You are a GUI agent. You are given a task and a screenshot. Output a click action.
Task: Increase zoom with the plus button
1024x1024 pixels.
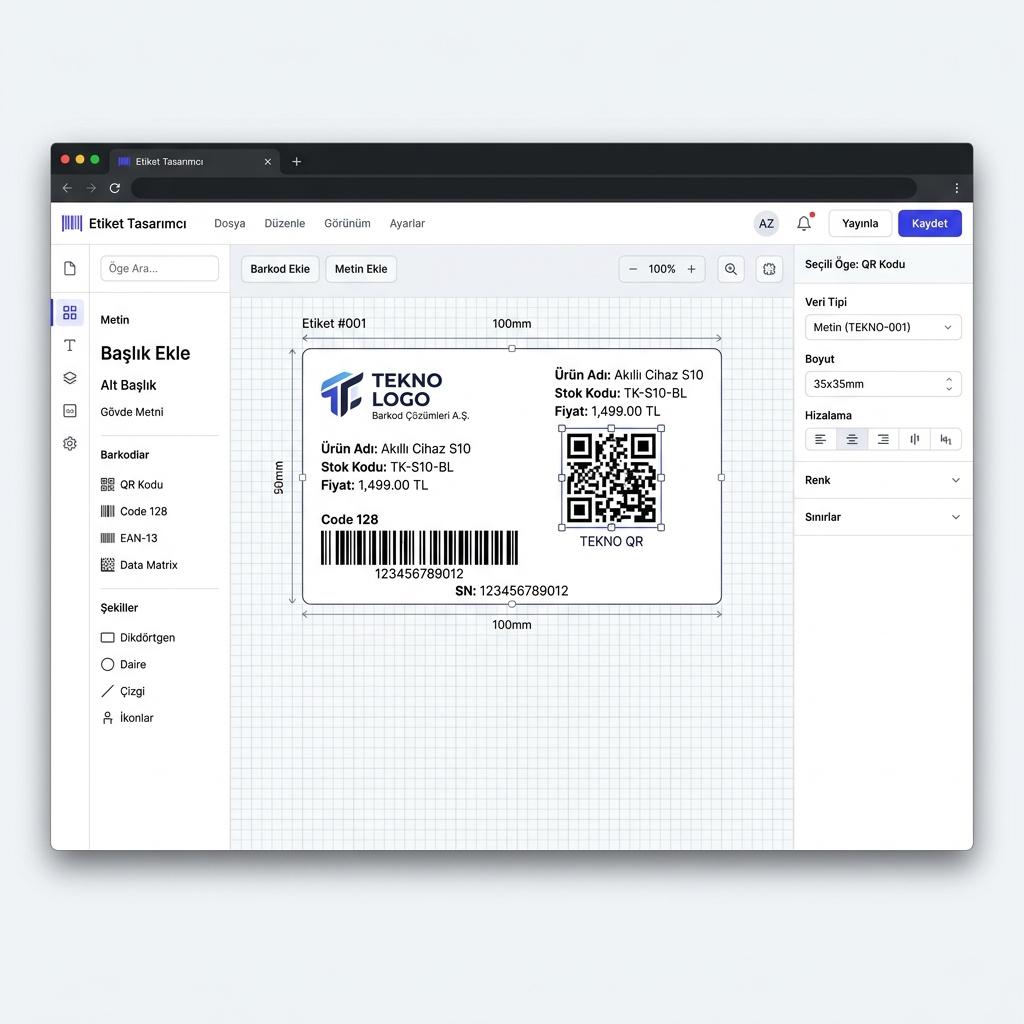(692, 269)
